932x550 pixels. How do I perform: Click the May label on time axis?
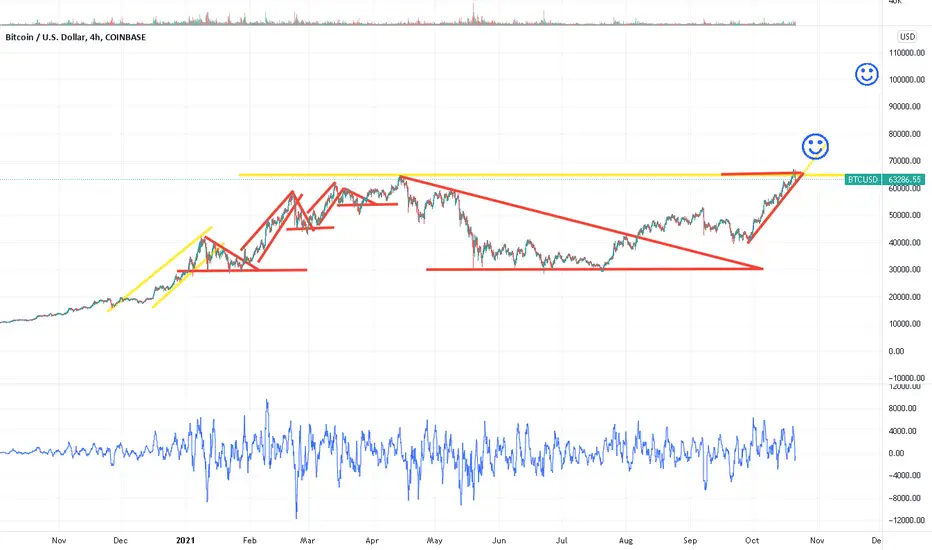tap(434, 540)
